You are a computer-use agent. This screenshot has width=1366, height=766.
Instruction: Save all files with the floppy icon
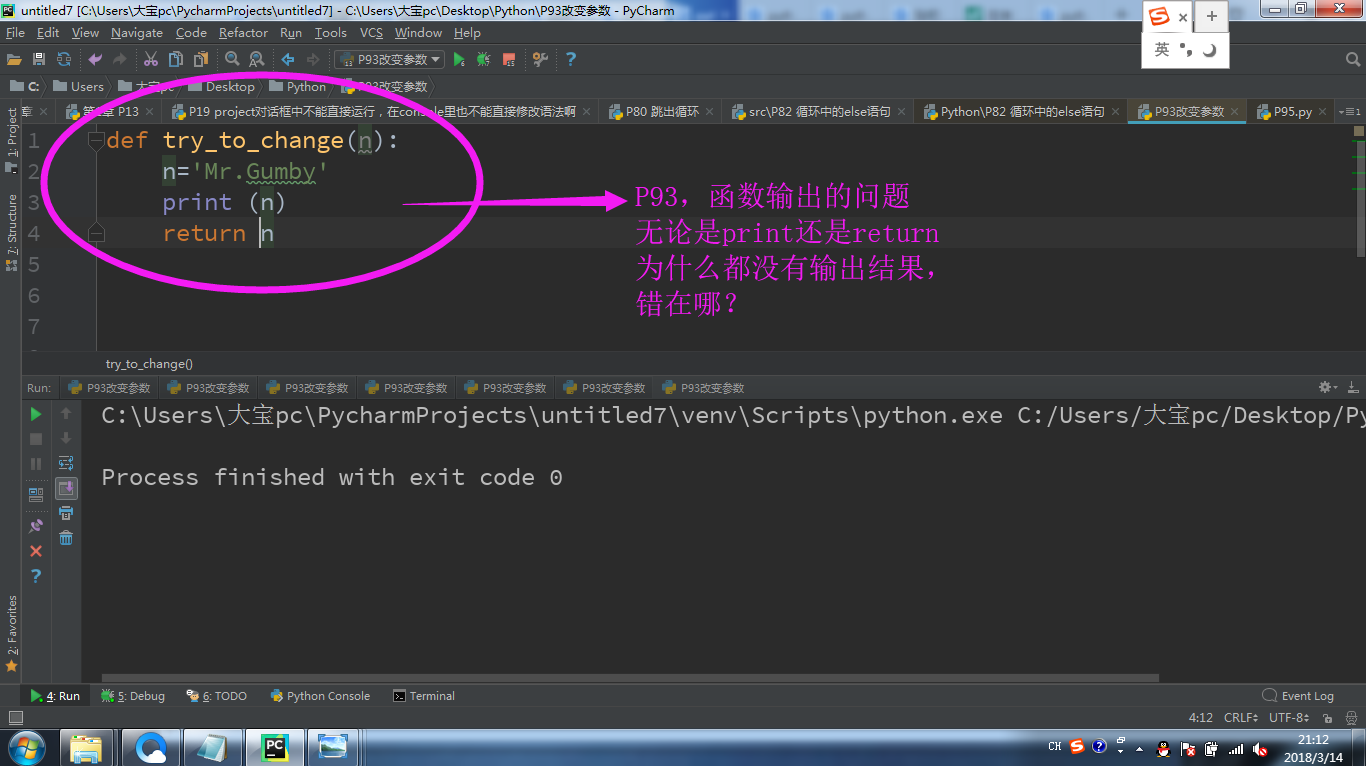coord(39,60)
